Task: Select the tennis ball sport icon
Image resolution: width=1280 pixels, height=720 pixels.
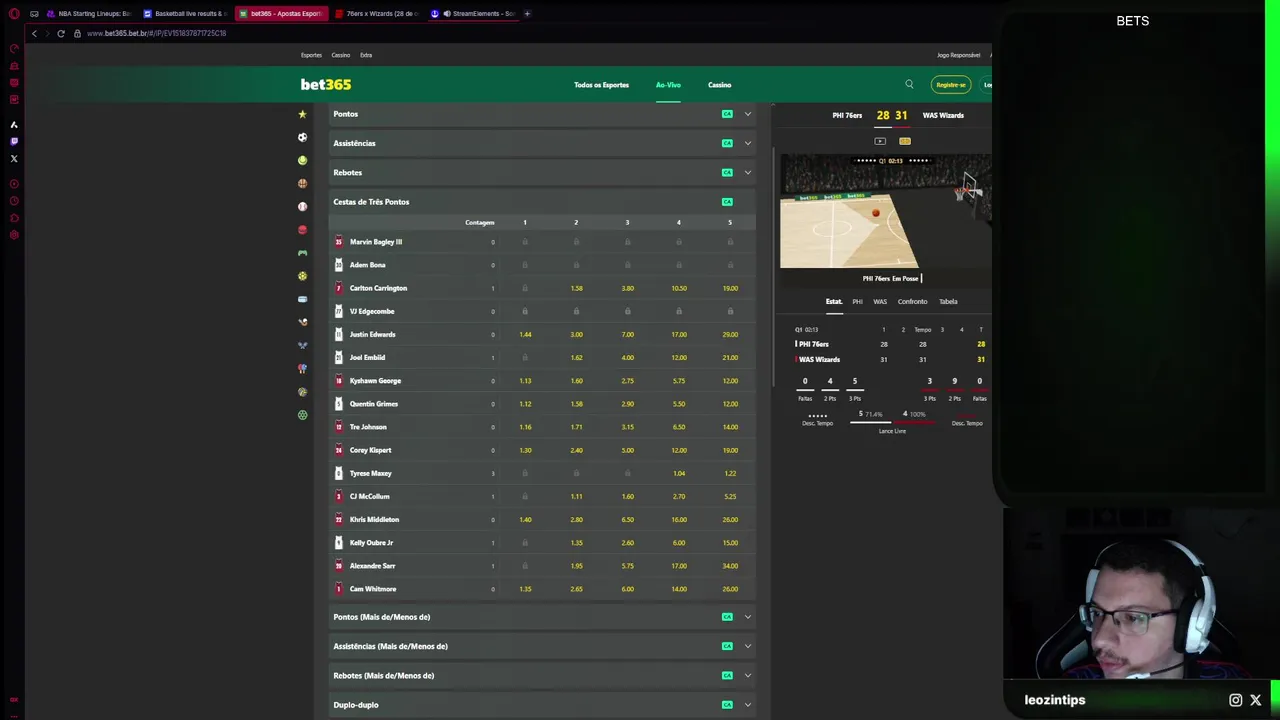Action: [x=302, y=160]
